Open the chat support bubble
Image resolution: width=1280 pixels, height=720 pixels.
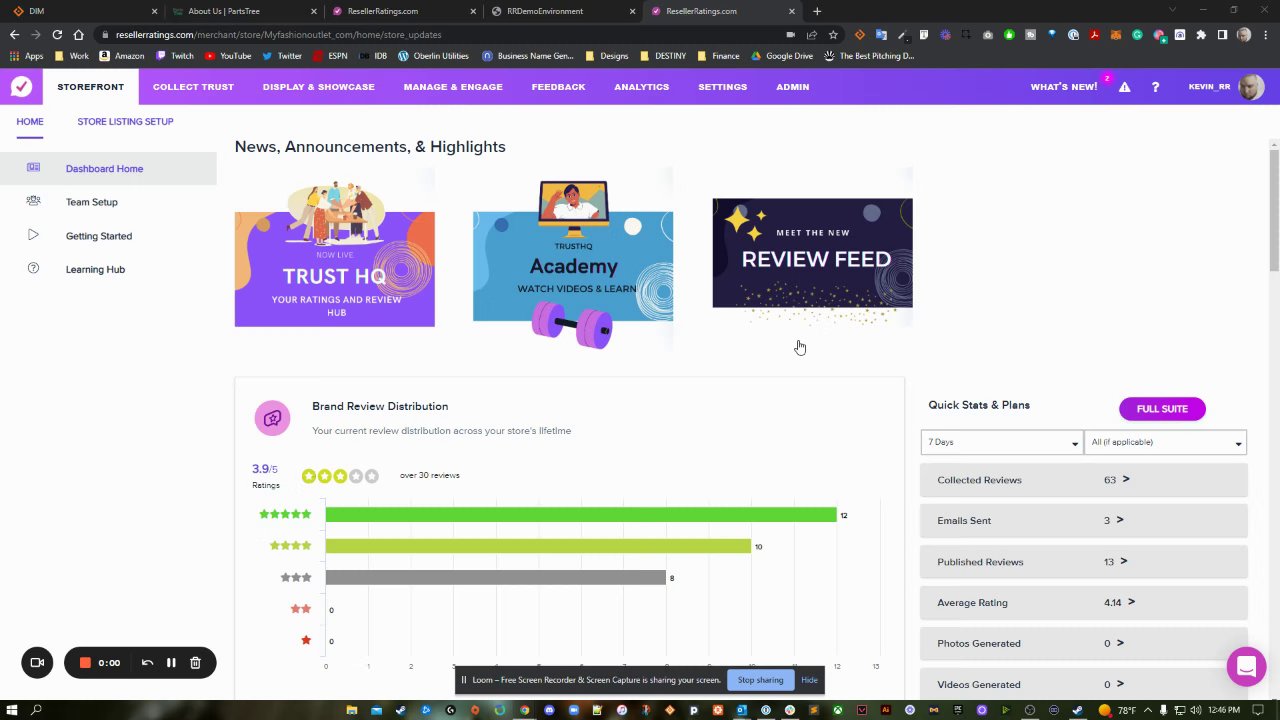pyautogui.click(x=1246, y=666)
